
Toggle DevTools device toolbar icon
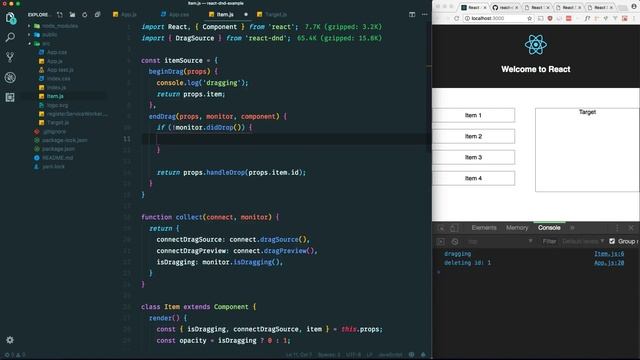tap(453, 228)
